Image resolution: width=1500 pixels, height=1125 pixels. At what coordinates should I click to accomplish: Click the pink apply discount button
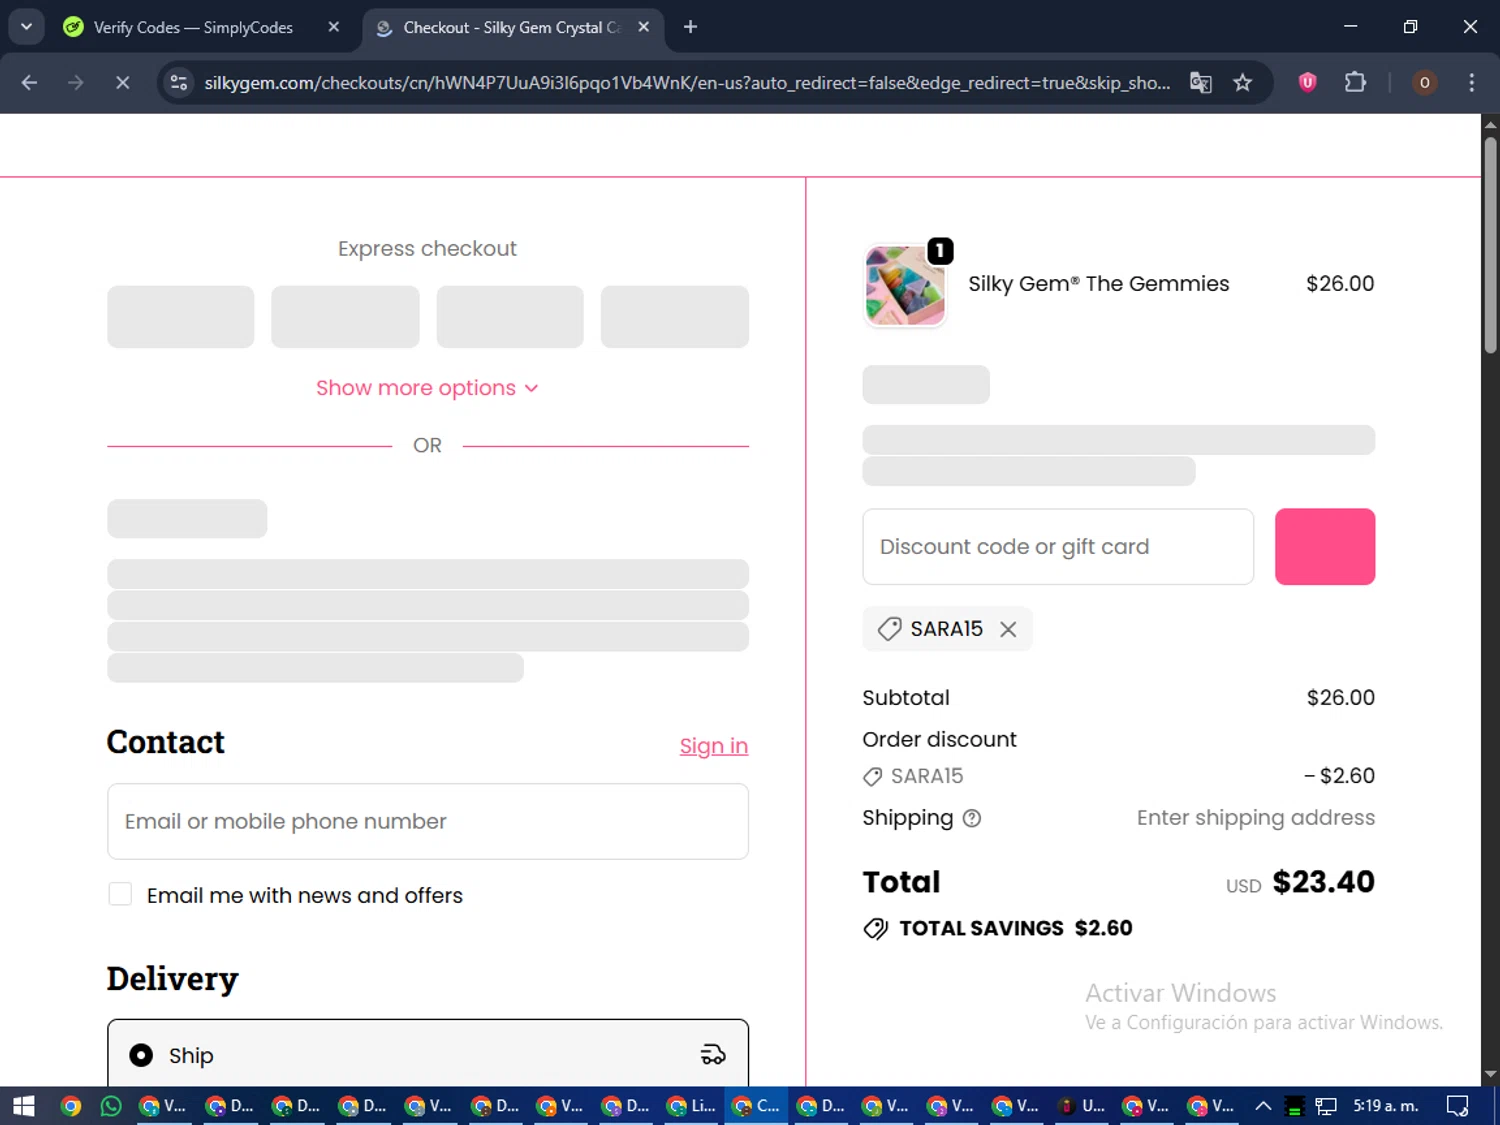tap(1325, 547)
